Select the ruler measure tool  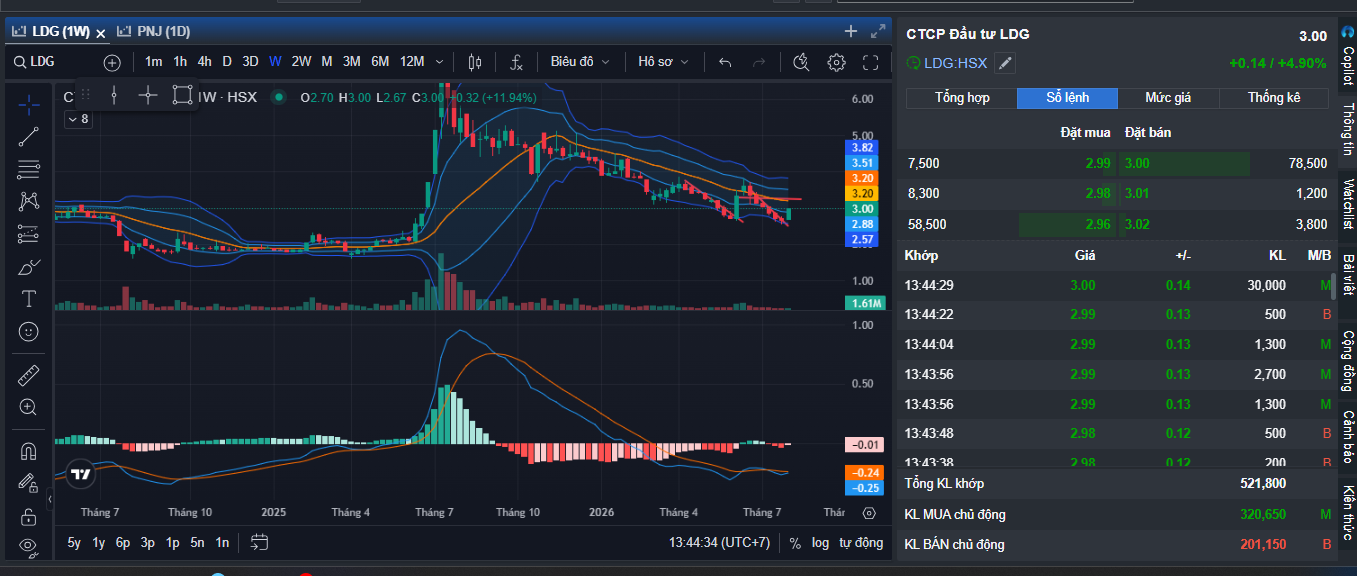click(x=29, y=375)
